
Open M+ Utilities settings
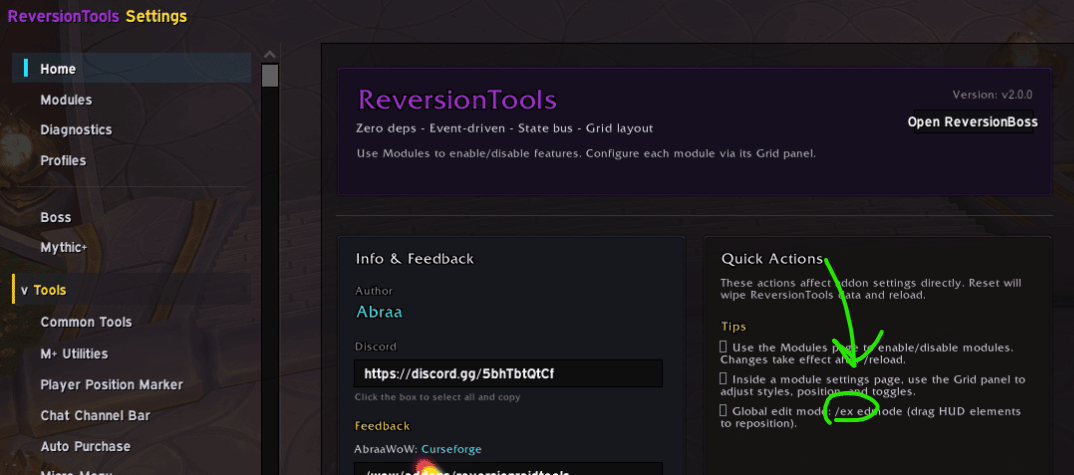click(x=74, y=354)
